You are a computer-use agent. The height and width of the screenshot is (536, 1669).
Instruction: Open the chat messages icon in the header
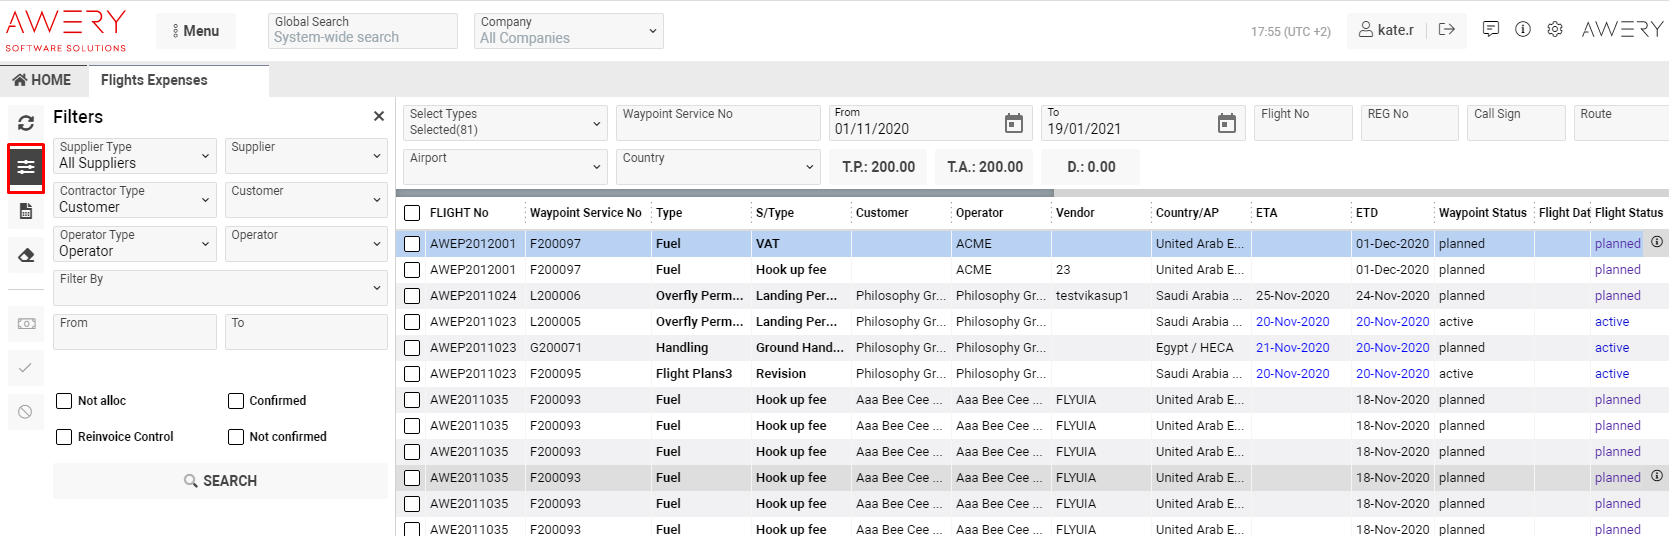coord(1490,30)
